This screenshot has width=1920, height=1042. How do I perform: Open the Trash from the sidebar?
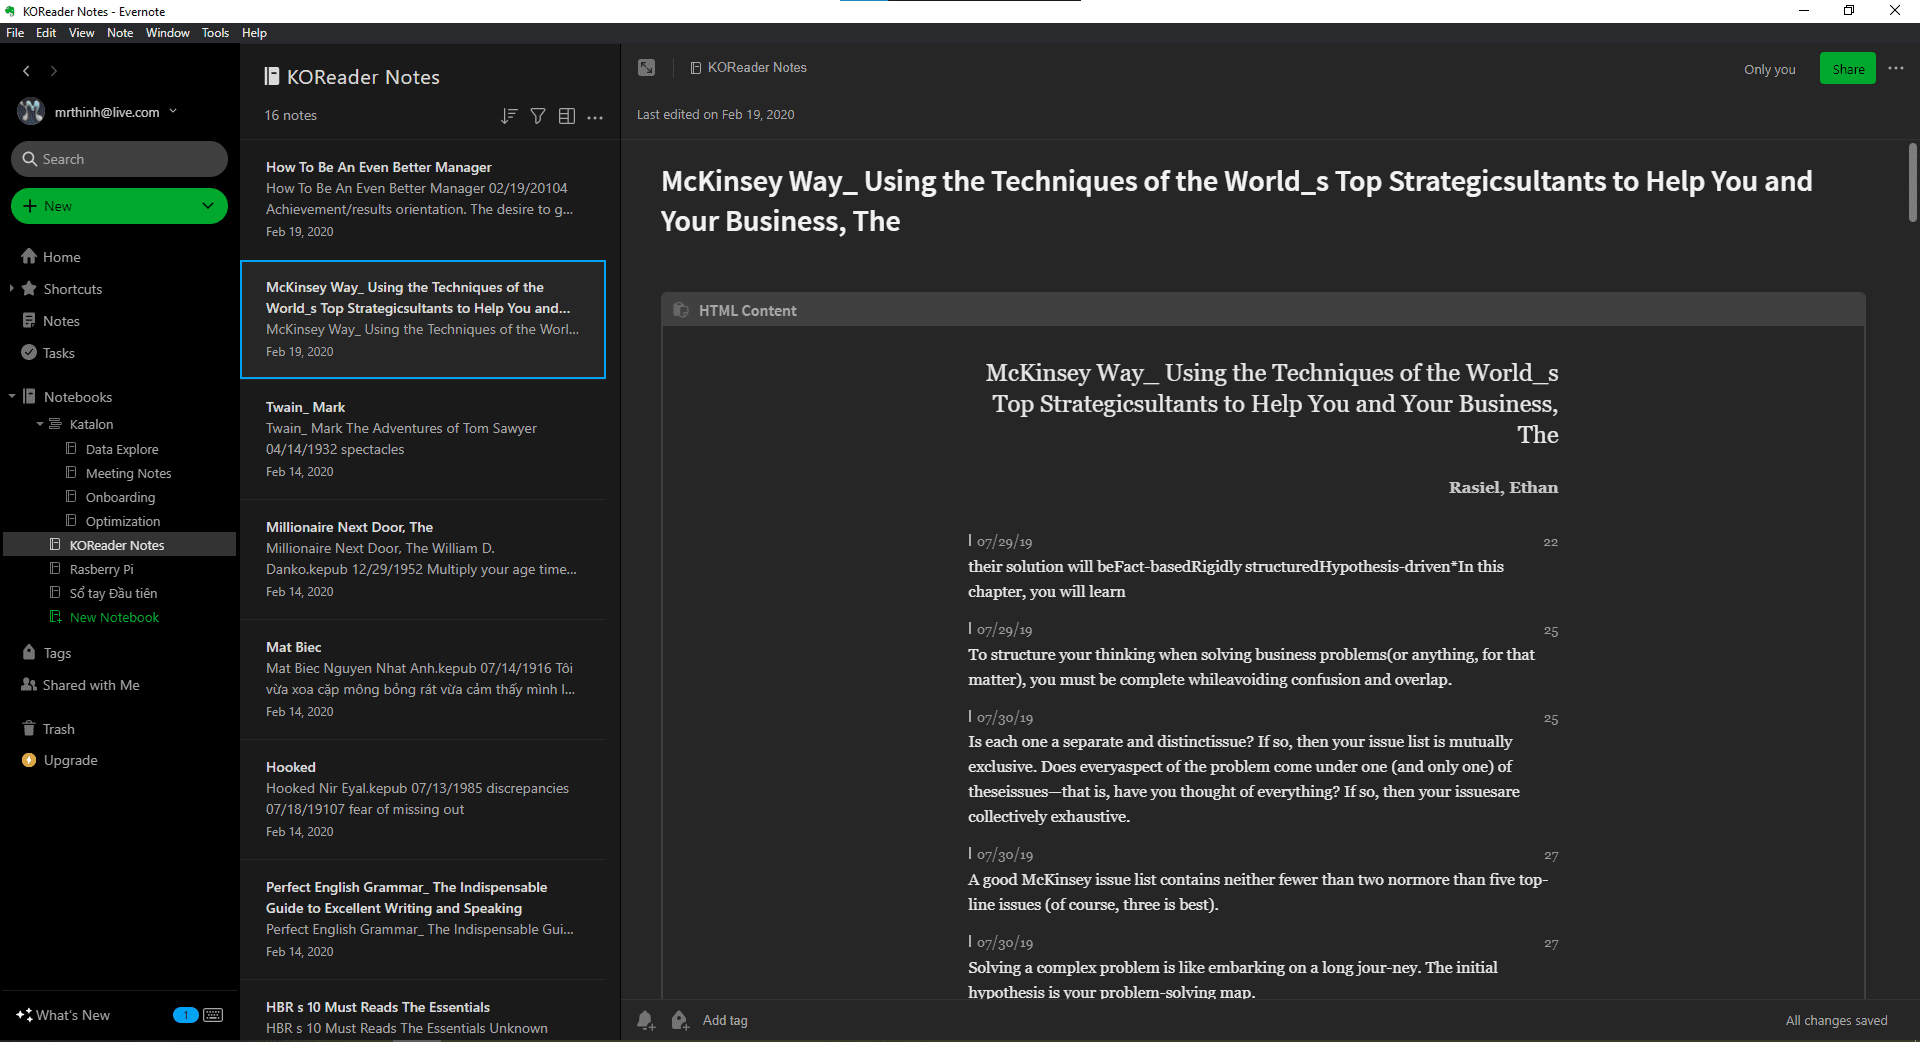57,728
